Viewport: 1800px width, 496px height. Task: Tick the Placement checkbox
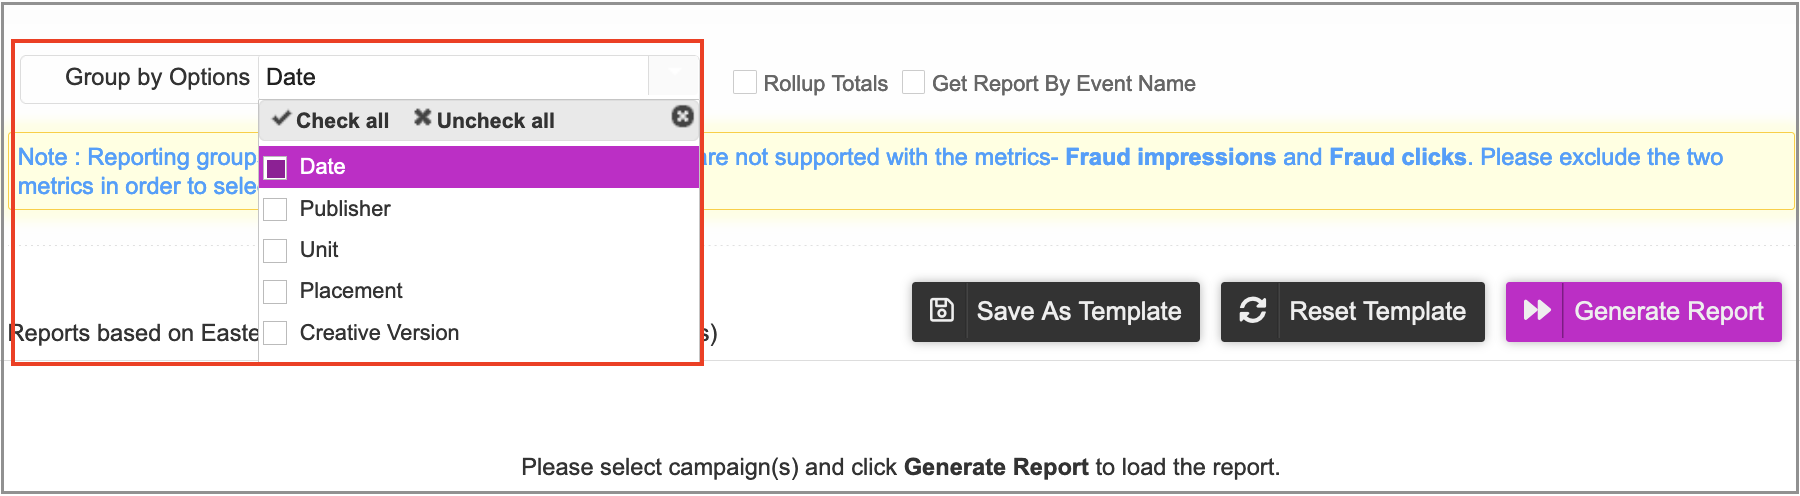275,291
